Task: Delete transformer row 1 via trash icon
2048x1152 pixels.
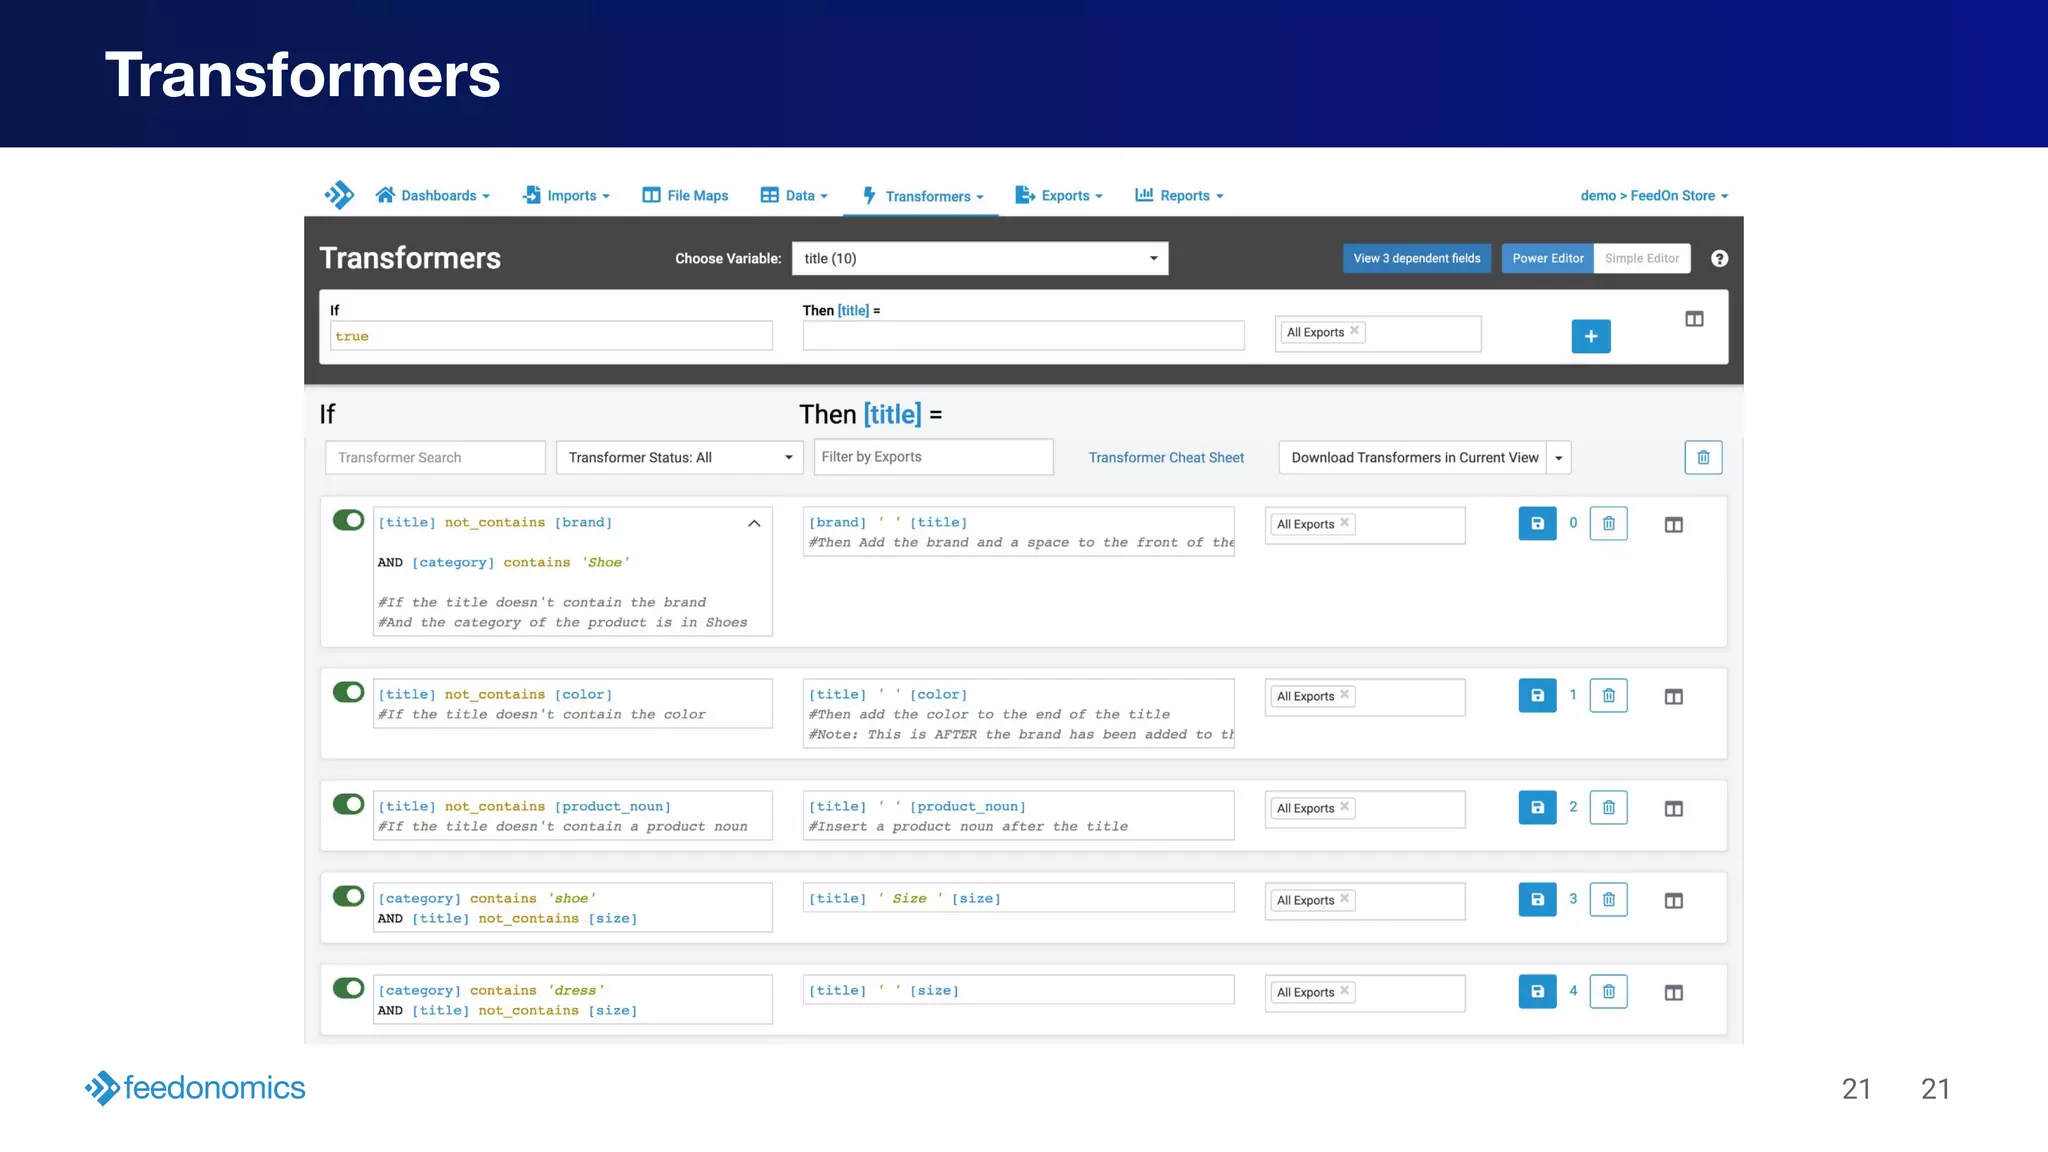Action: tap(1608, 696)
